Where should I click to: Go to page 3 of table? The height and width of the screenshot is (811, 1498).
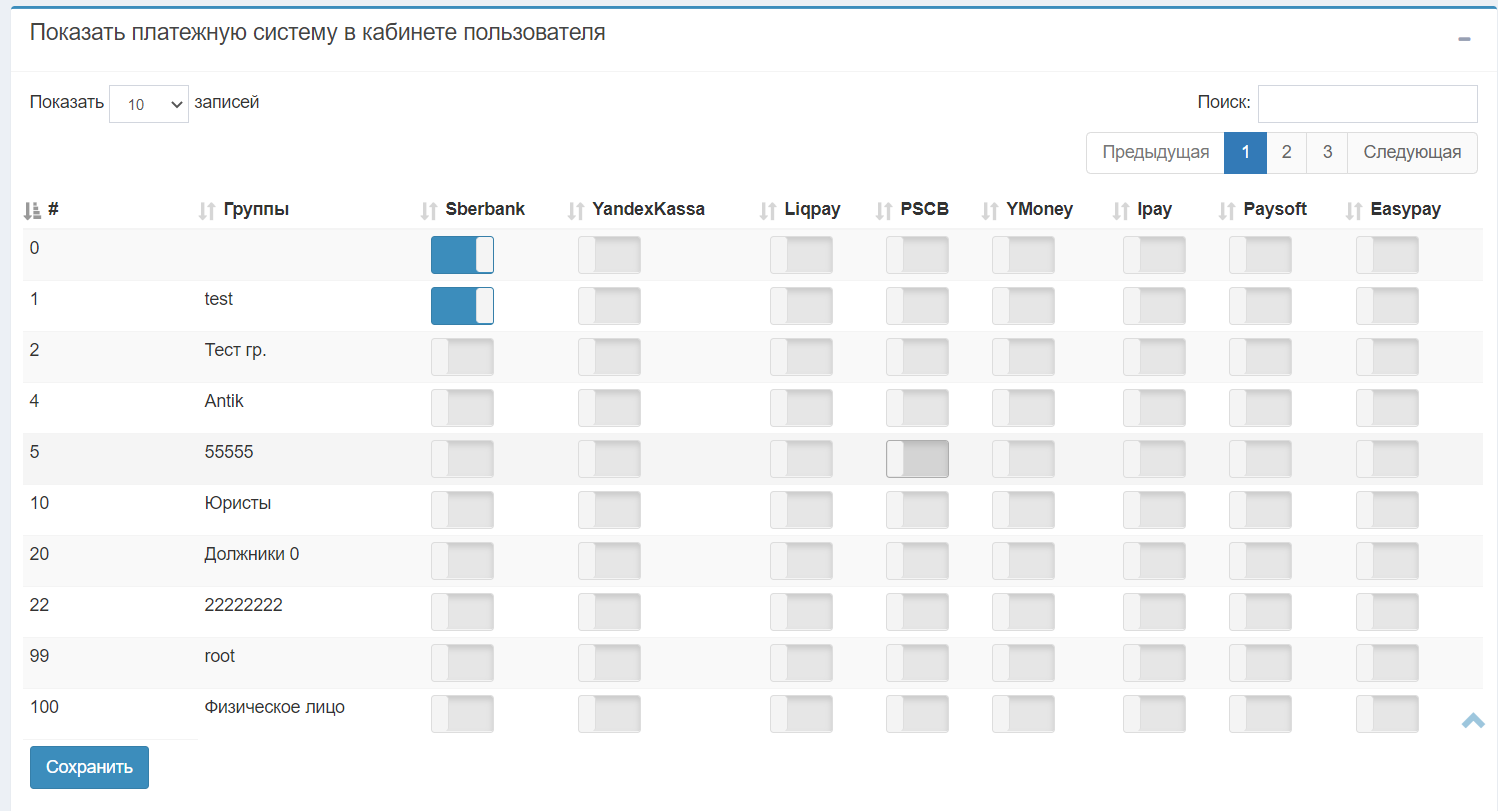click(1327, 153)
